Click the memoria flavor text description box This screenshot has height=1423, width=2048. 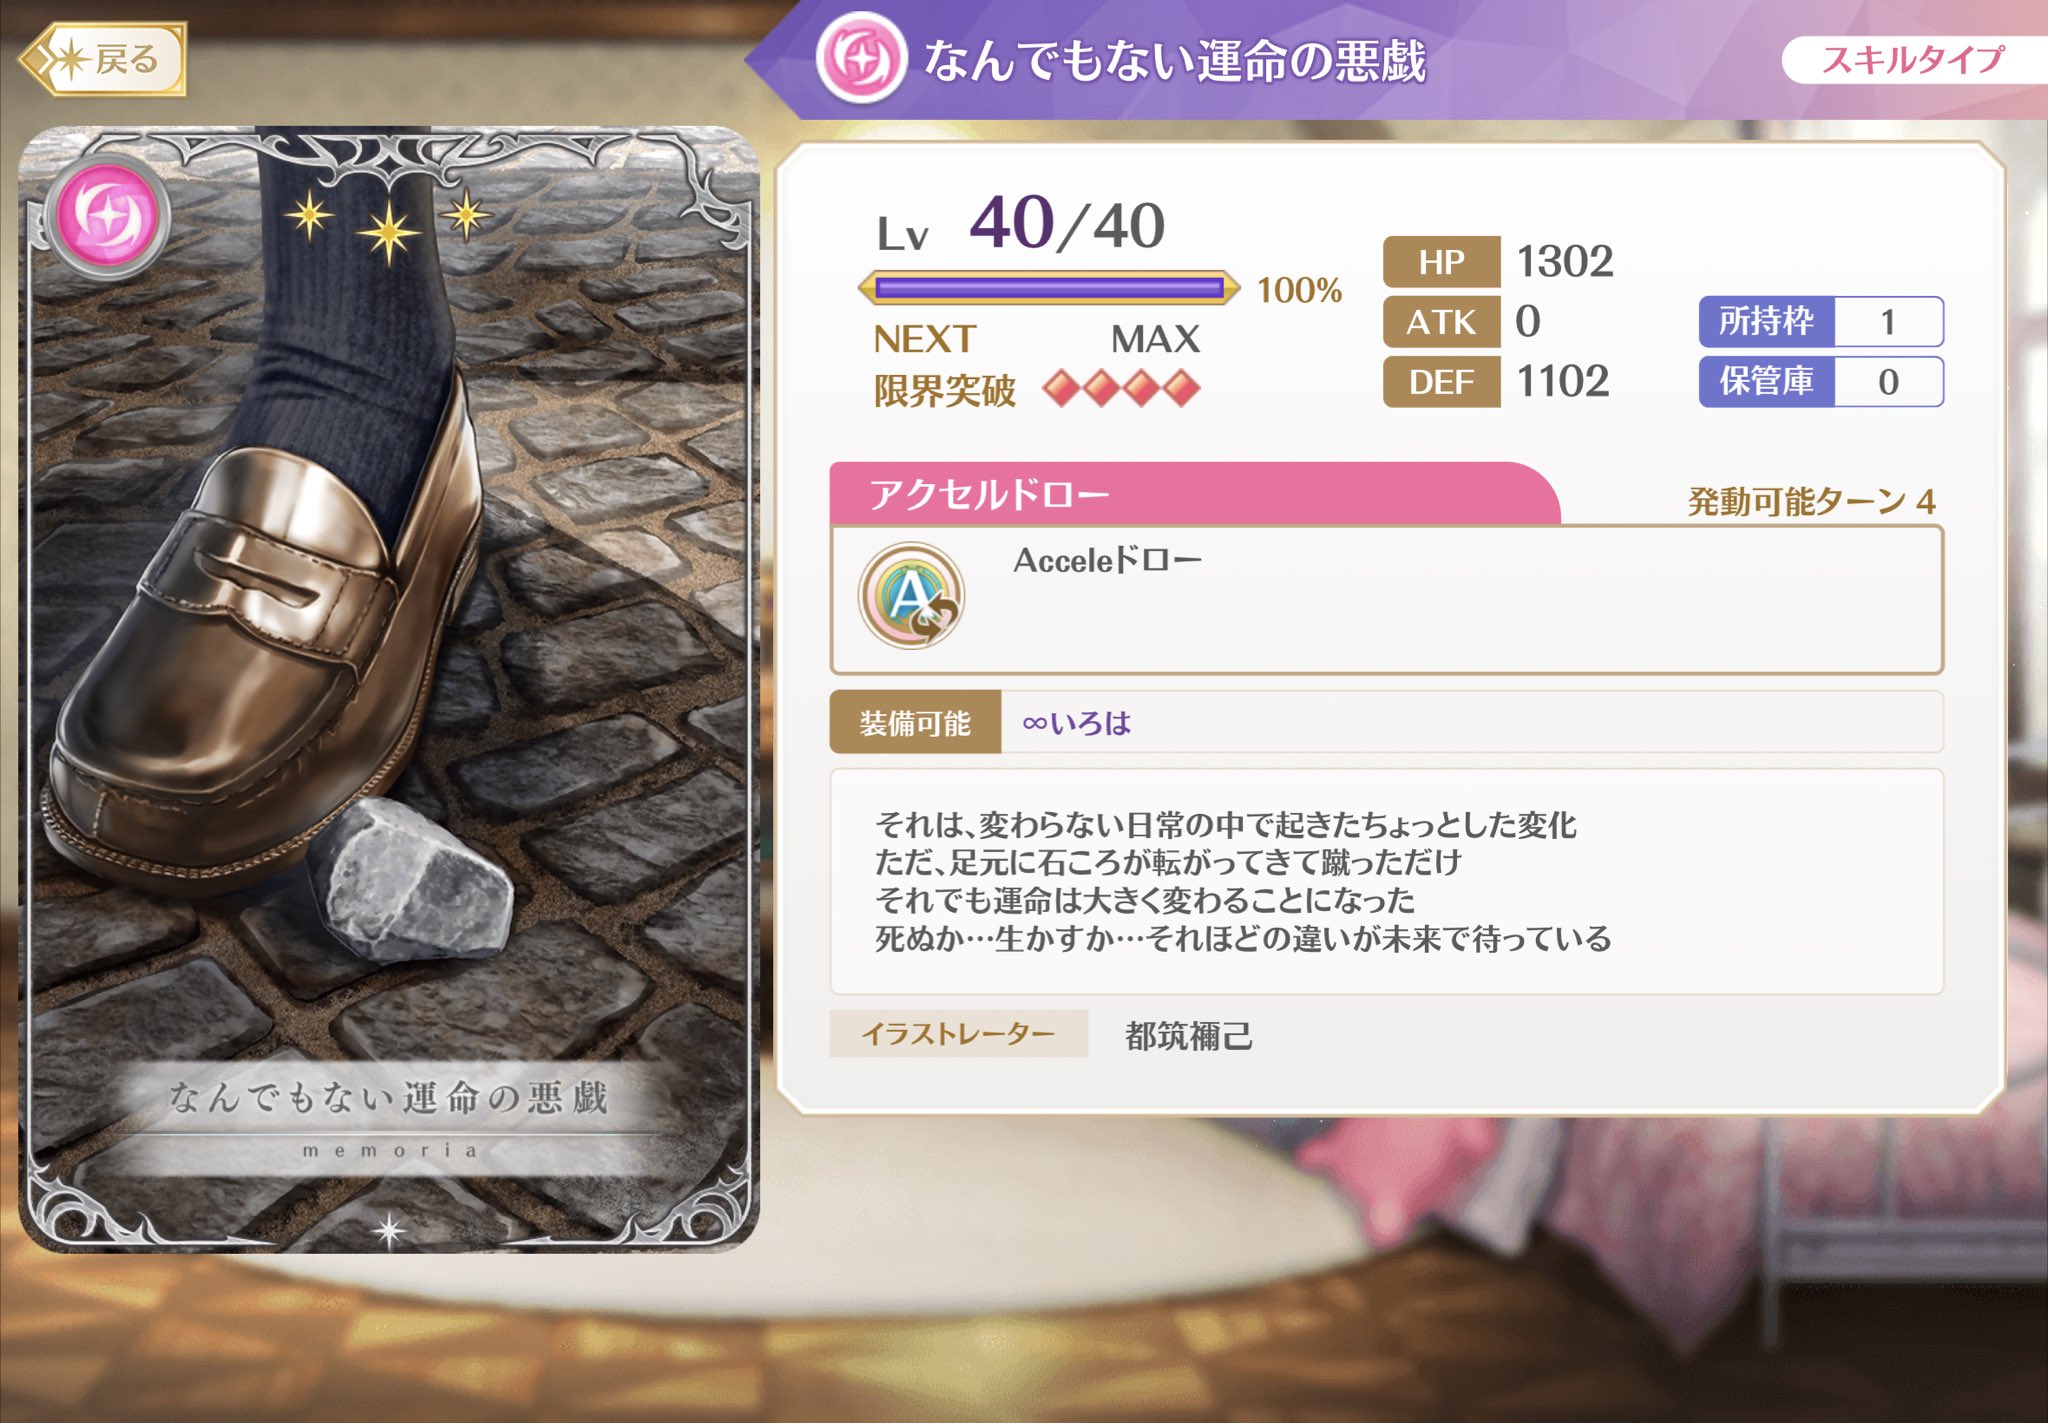1386,881
